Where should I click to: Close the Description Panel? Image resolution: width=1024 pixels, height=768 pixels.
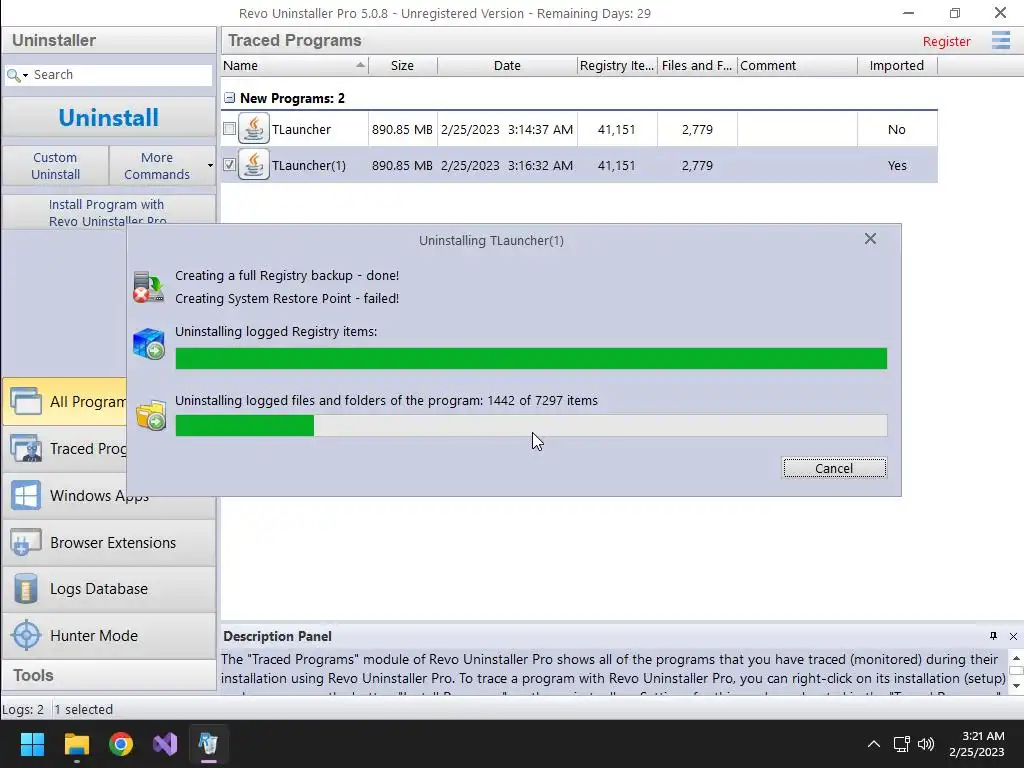(x=1013, y=636)
